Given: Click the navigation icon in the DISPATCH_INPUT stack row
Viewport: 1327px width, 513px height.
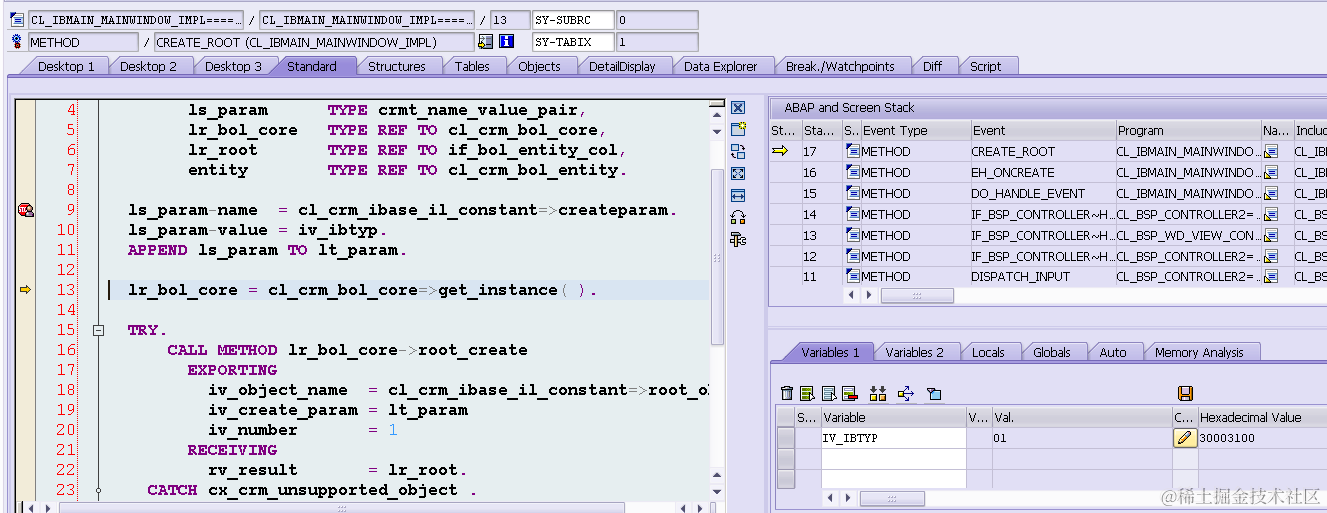Looking at the screenshot, I should [1272, 277].
